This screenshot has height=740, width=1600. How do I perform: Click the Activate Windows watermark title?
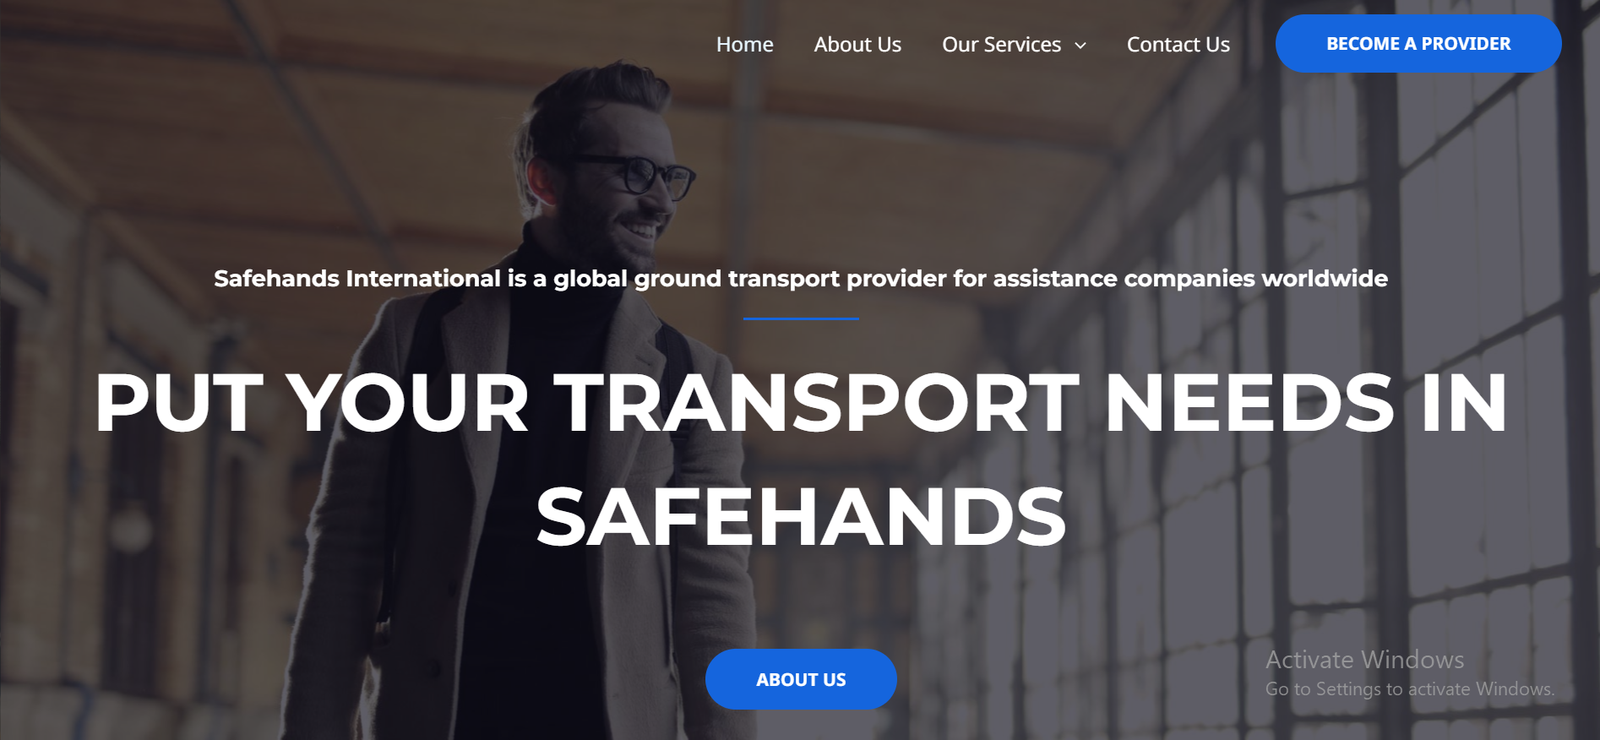tap(1364, 660)
